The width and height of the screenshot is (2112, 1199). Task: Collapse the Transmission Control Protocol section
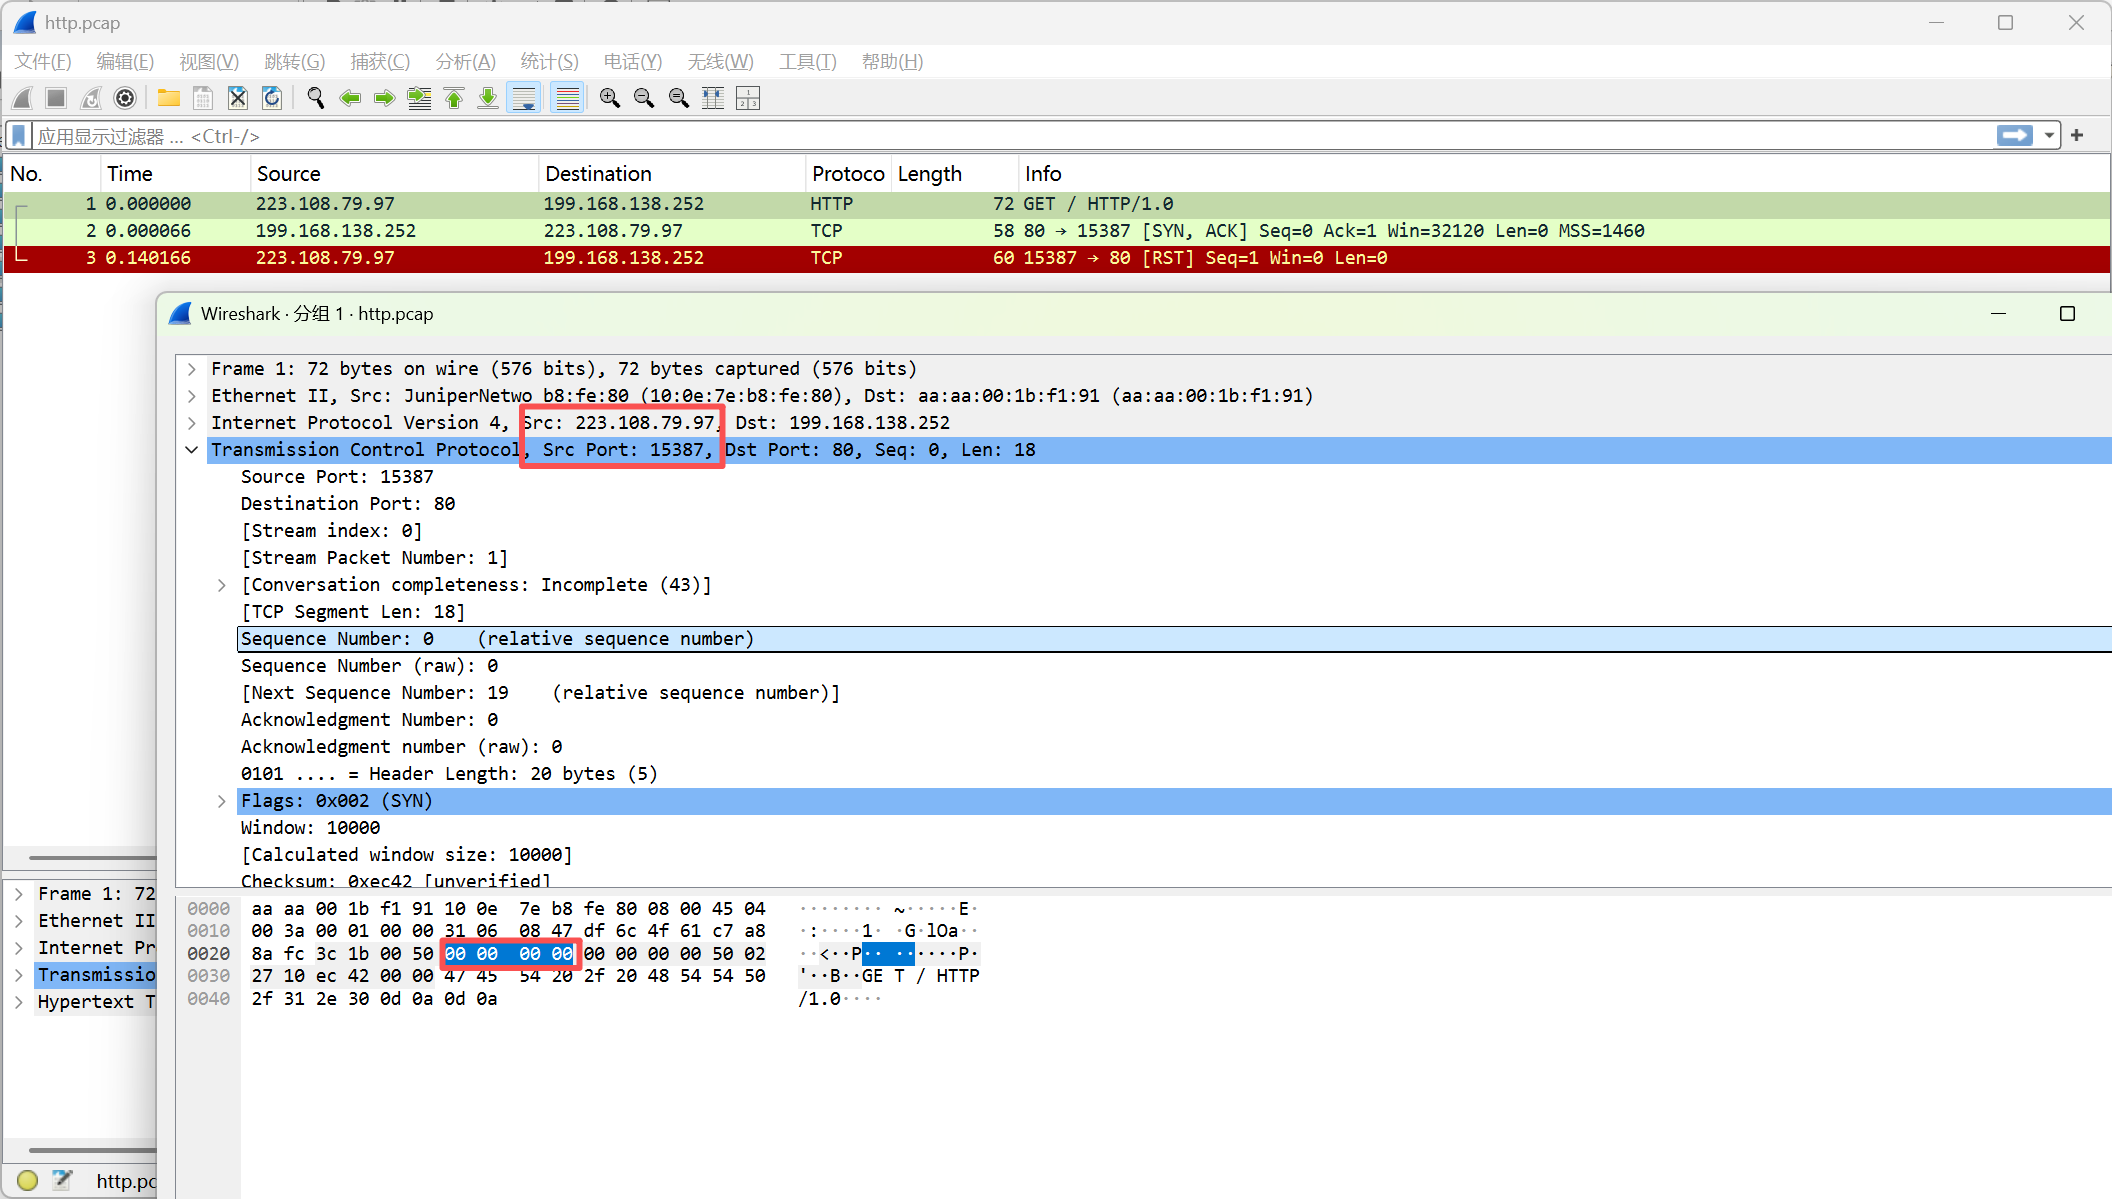192,450
